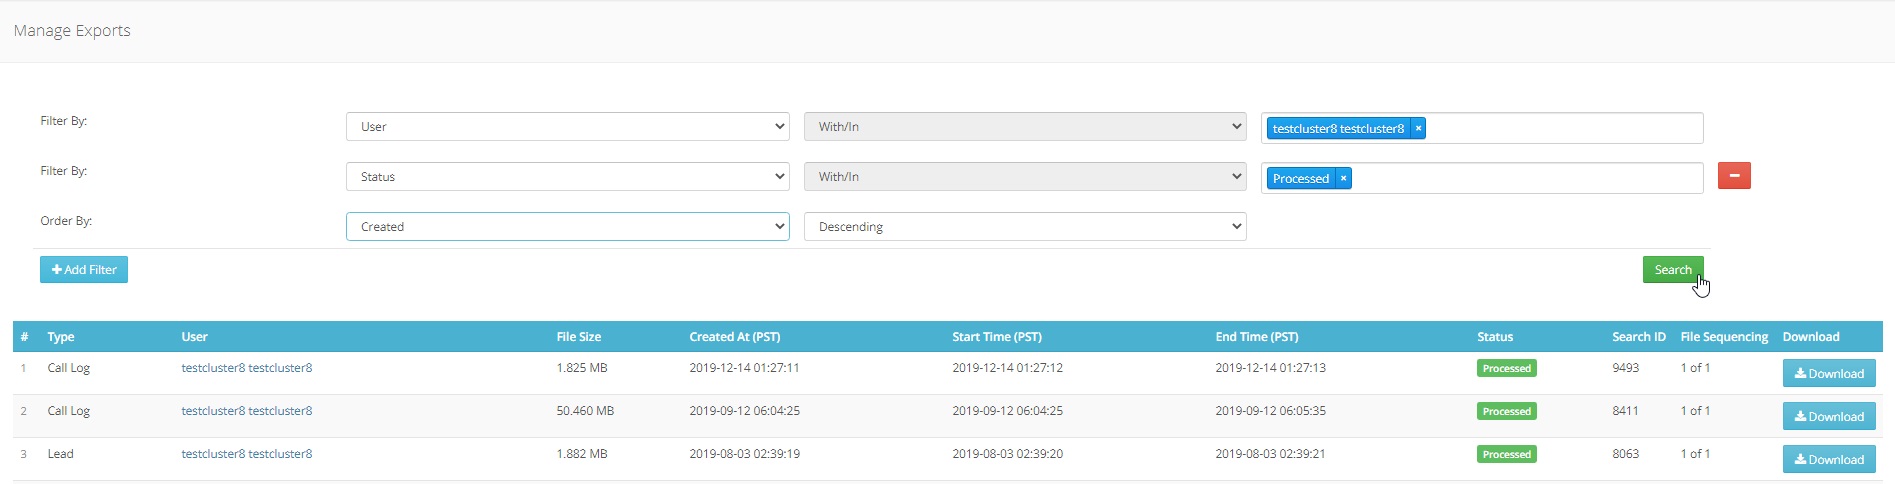Click the green Search button
This screenshot has height=484, width=1895.
click(1673, 270)
